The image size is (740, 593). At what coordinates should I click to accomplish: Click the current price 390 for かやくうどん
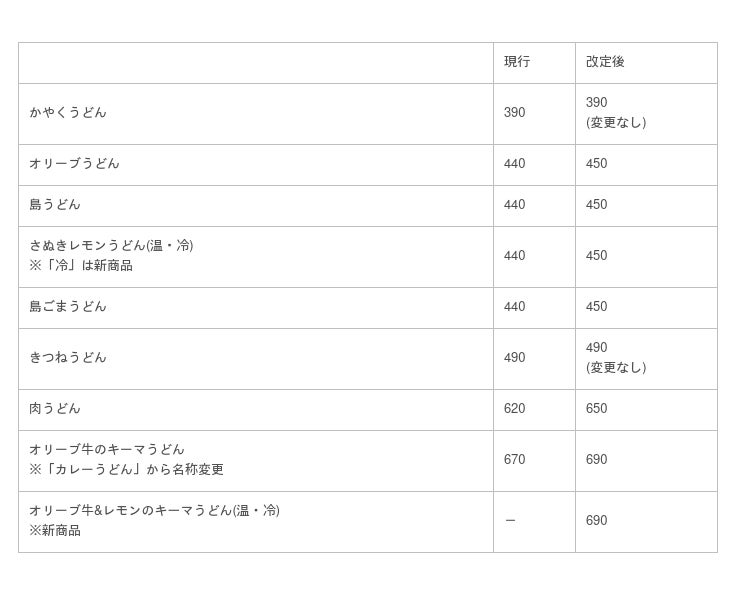click(x=514, y=113)
